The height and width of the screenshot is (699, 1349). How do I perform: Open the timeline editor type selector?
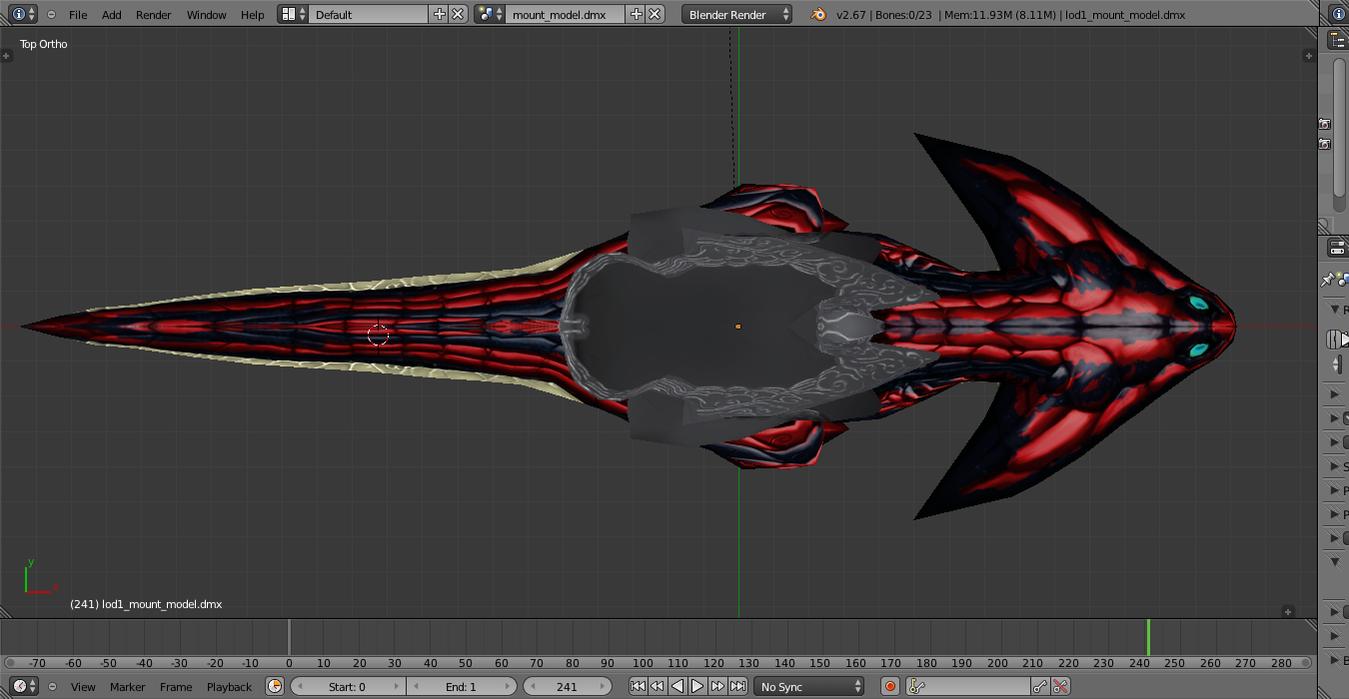(x=22, y=686)
